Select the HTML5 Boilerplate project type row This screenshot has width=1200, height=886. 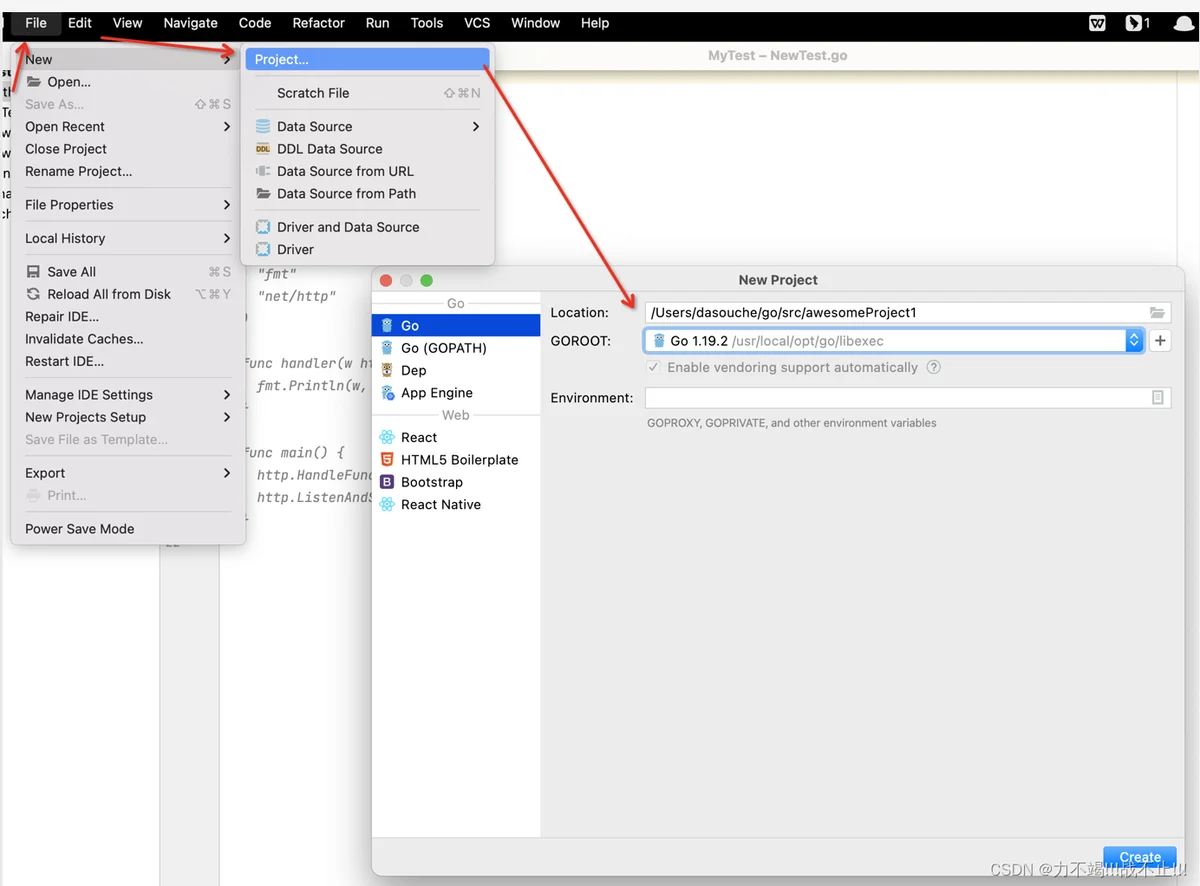[456, 460]
